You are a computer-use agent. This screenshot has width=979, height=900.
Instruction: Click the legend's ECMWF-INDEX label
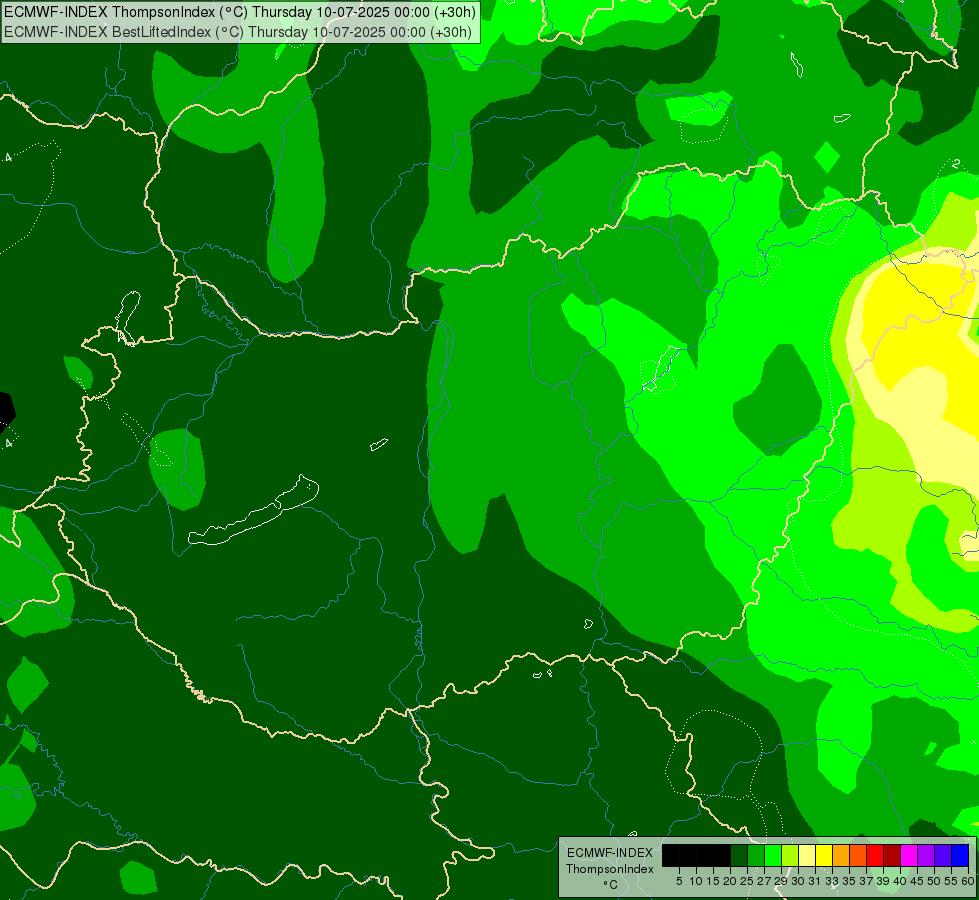[610, 853]
